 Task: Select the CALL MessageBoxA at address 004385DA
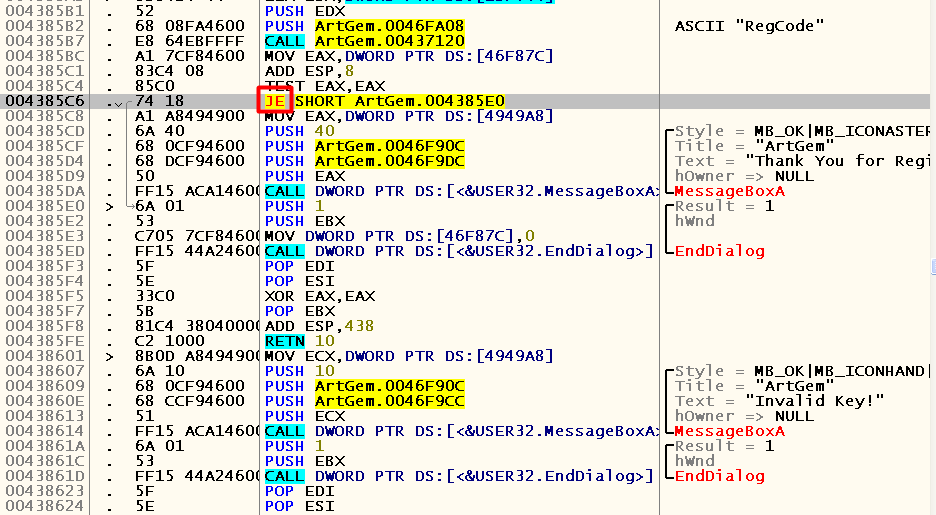click(461, 191)
